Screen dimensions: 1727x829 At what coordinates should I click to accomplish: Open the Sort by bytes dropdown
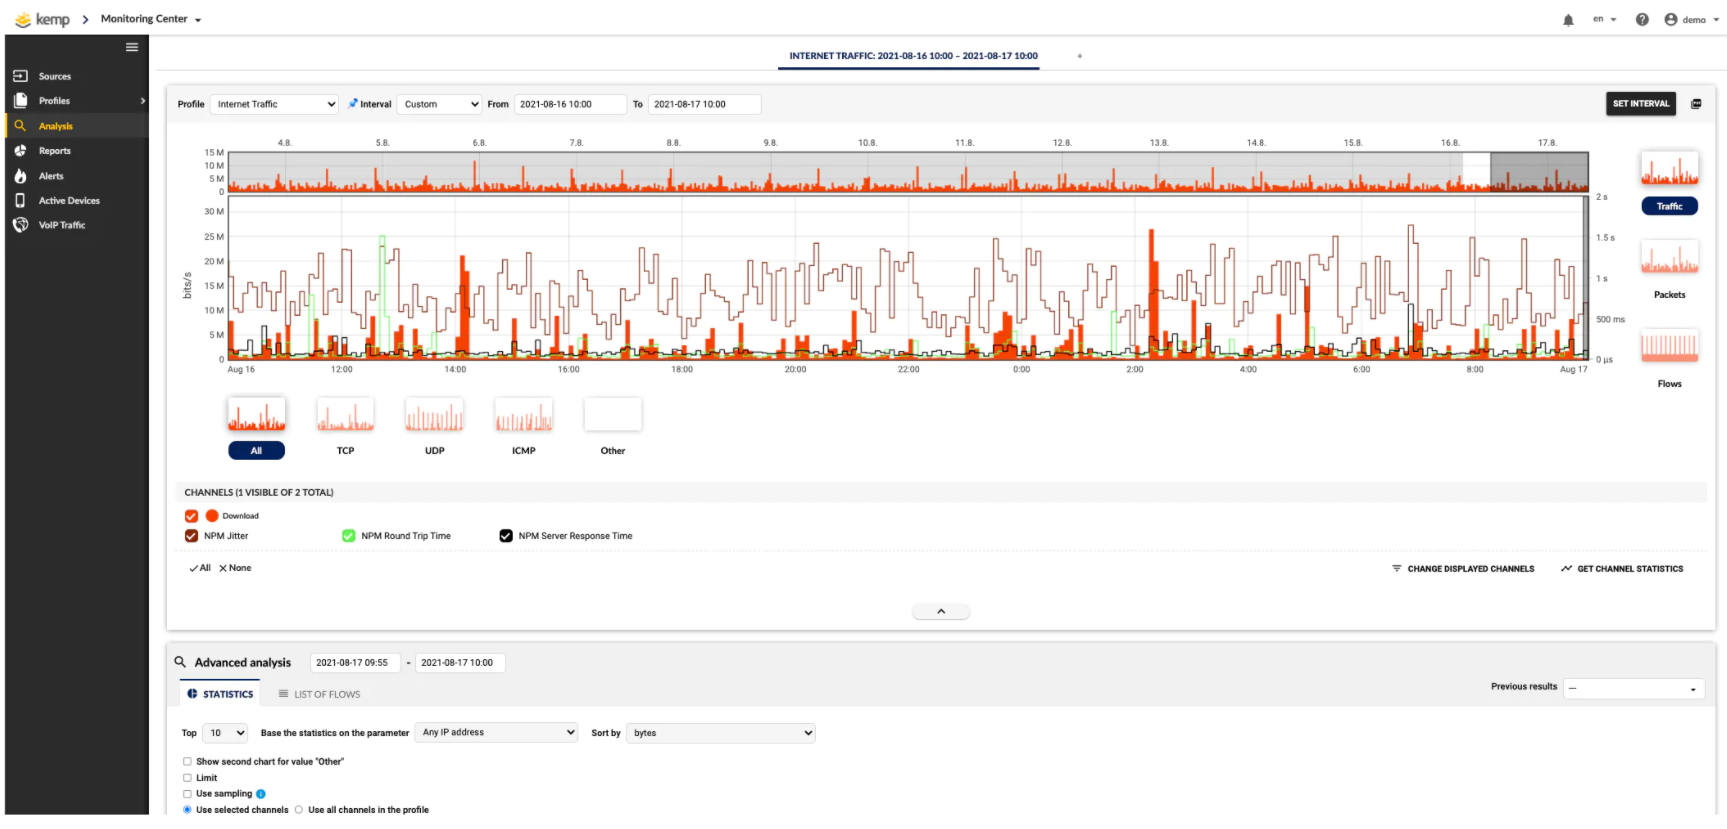coord(720,733)
